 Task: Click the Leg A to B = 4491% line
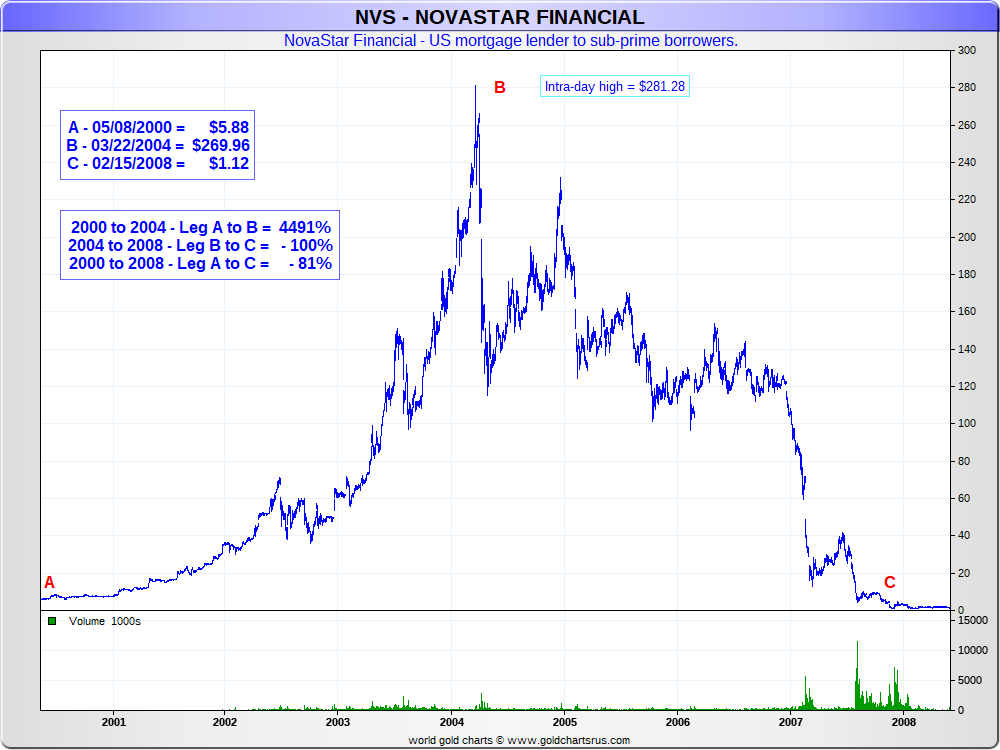click(x=201, y=228)
